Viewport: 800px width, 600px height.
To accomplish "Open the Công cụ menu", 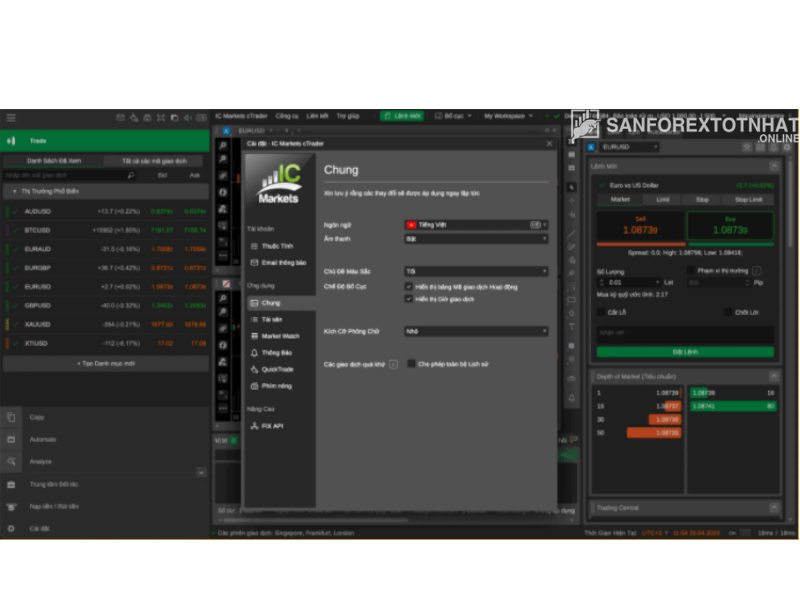I will 287,116.
